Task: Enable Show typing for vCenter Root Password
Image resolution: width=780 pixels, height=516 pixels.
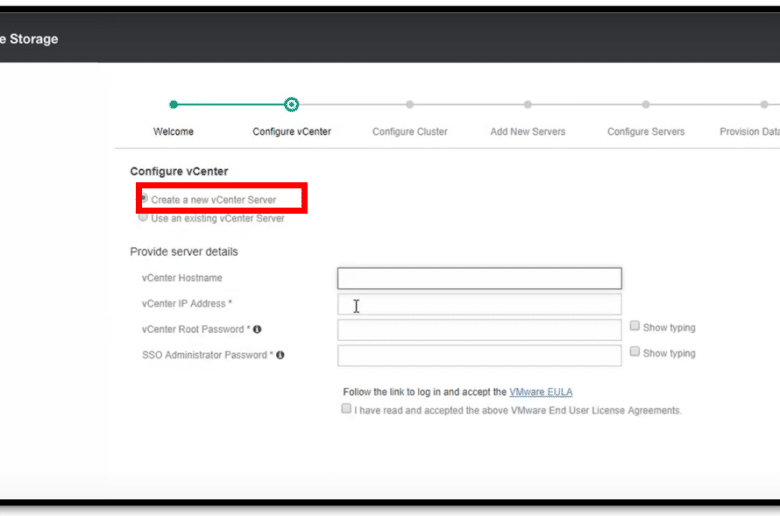Action: coord(634,326)
